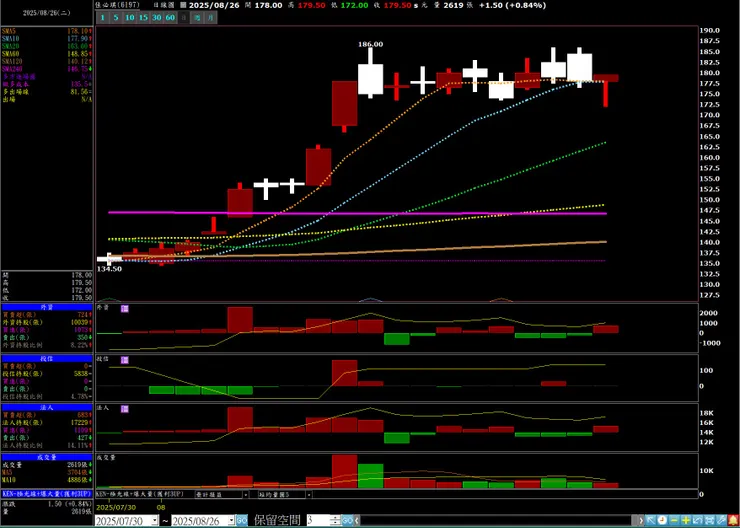The width and height of the screenshot is (740, 528).
Task: Select the 10-minute interval button
Action: (x=129, y=18)
